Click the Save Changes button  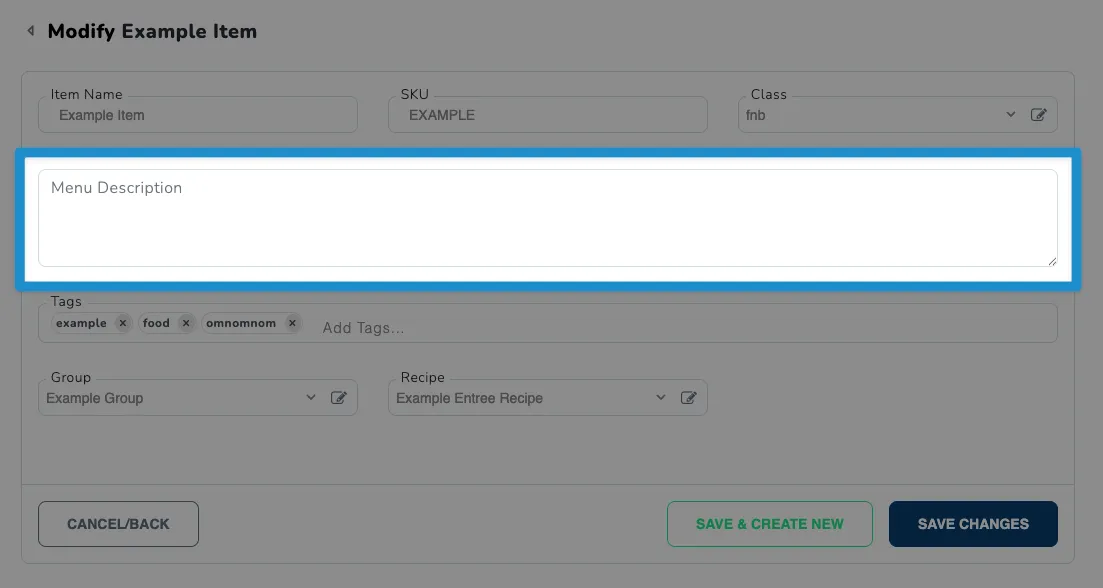pos(973,524)
